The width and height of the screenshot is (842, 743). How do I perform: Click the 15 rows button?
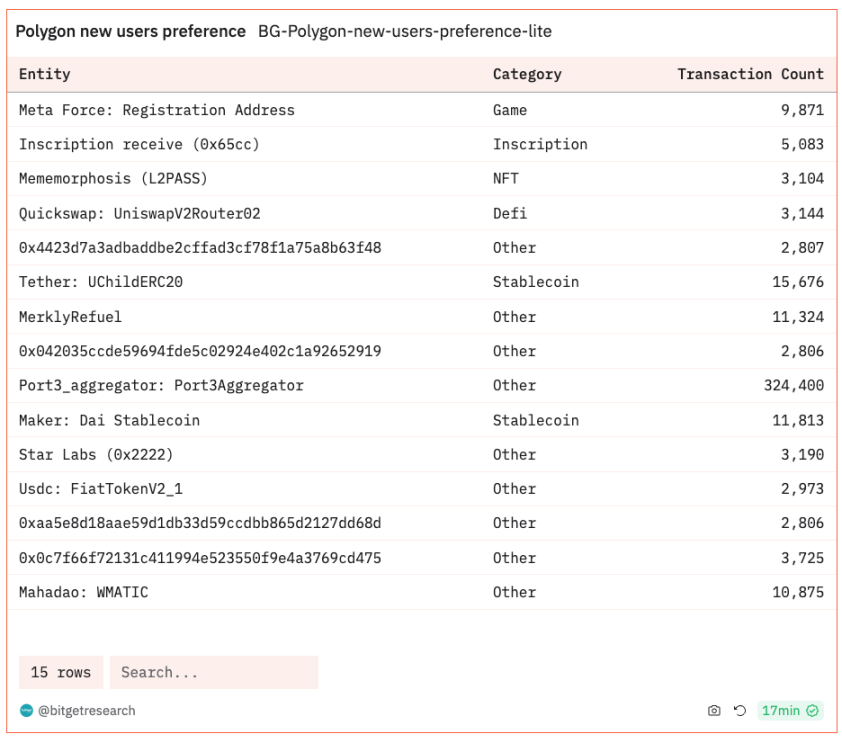(61, 672)
